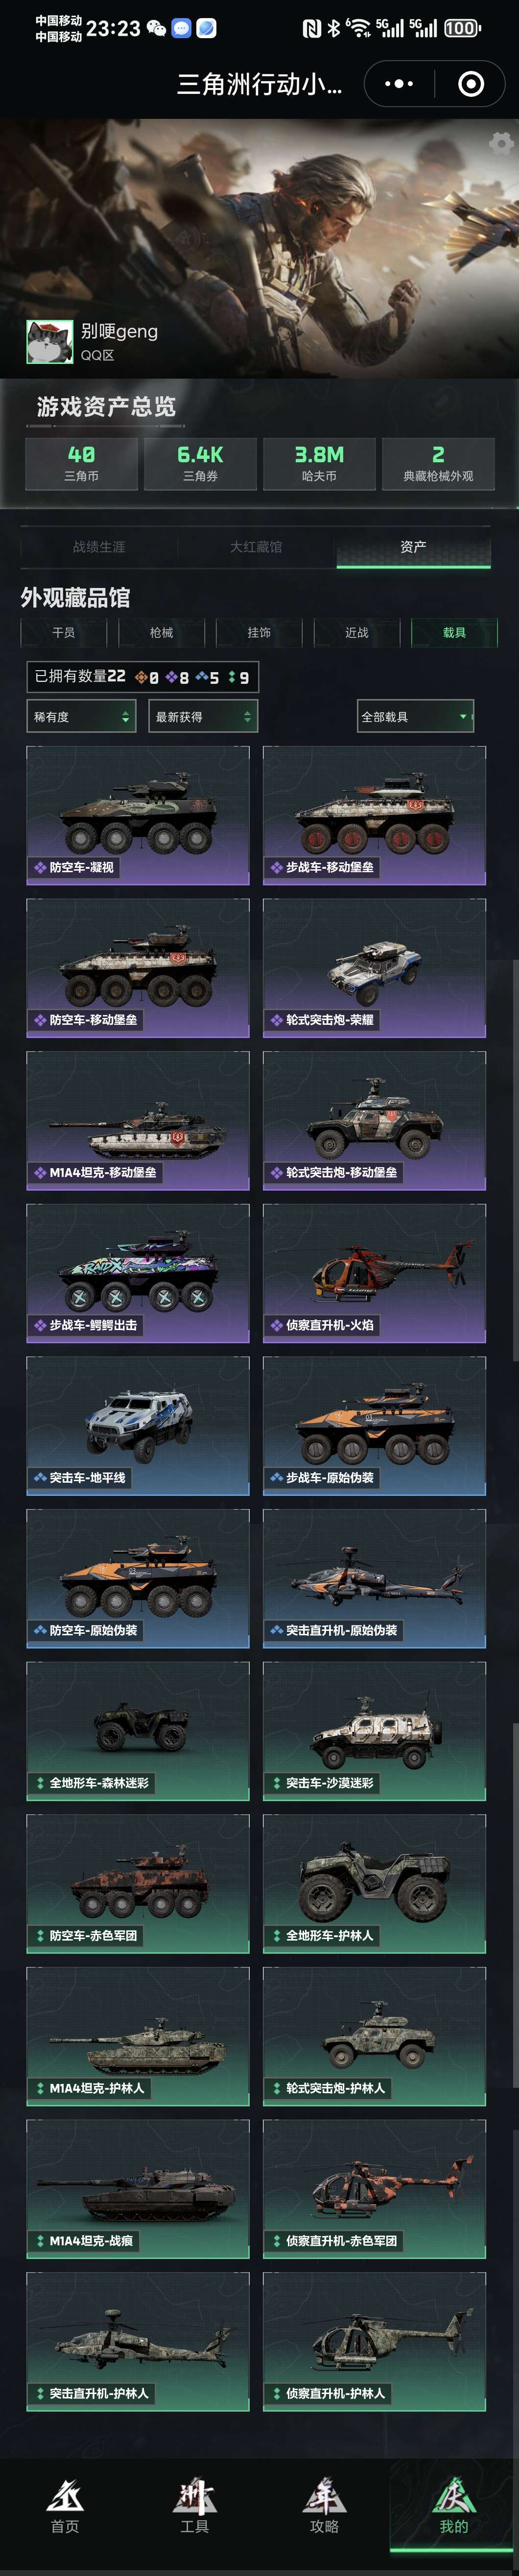This screenshot has width=519, height=2576.
Task: Open the settings gear on the banner
Action: [x=501, y=143]
